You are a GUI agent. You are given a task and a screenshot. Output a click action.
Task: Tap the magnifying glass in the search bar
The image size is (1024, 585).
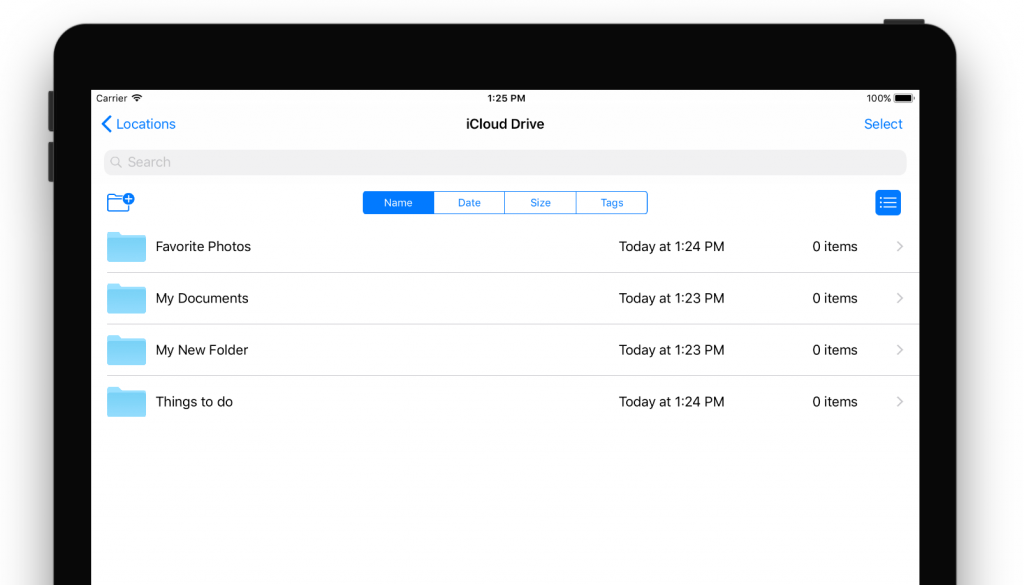(116, 161)
